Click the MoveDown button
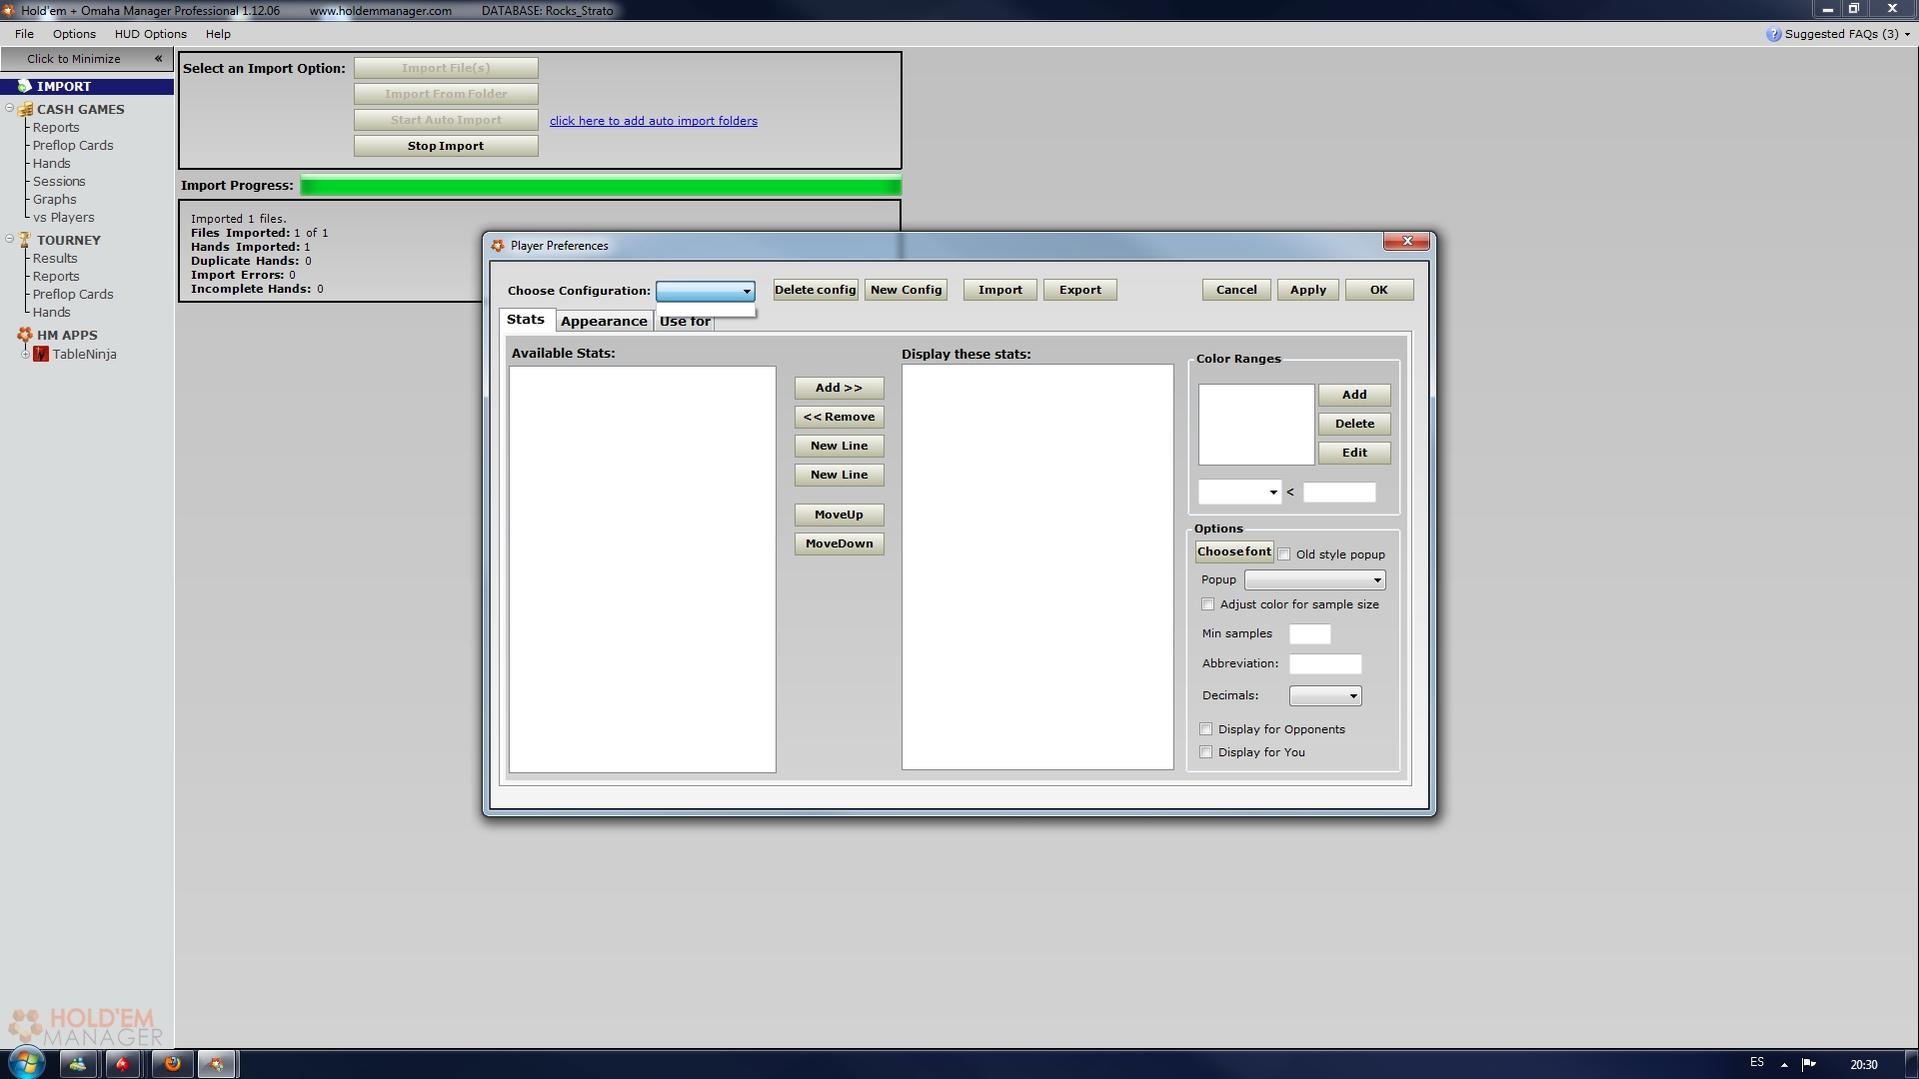 [x=839, y=544]
